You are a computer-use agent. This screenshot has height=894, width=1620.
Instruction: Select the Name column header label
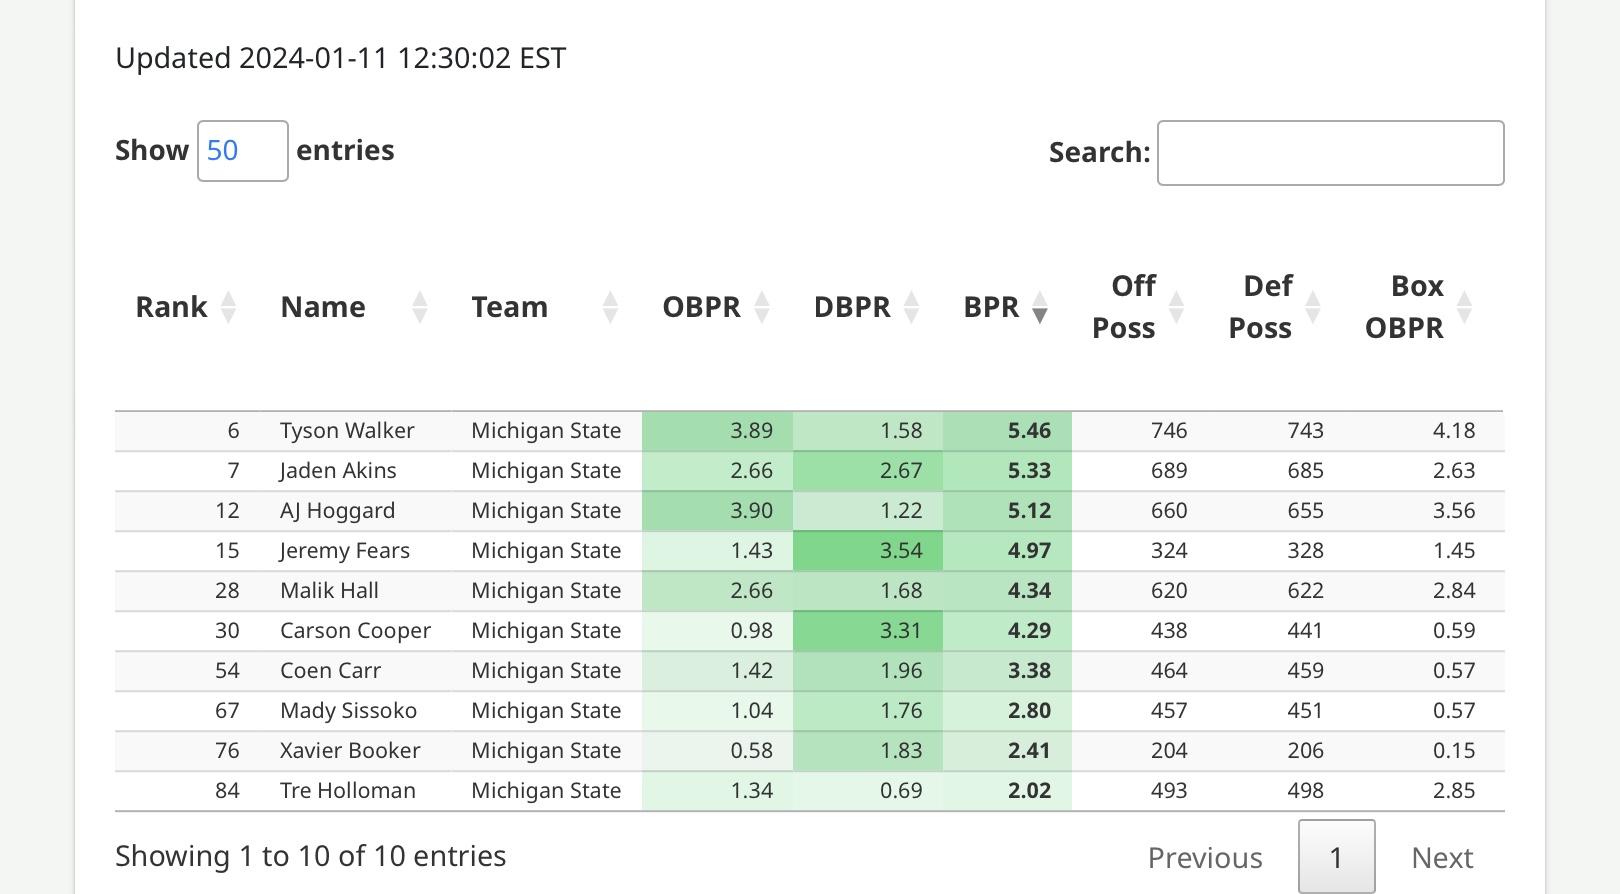323,307
